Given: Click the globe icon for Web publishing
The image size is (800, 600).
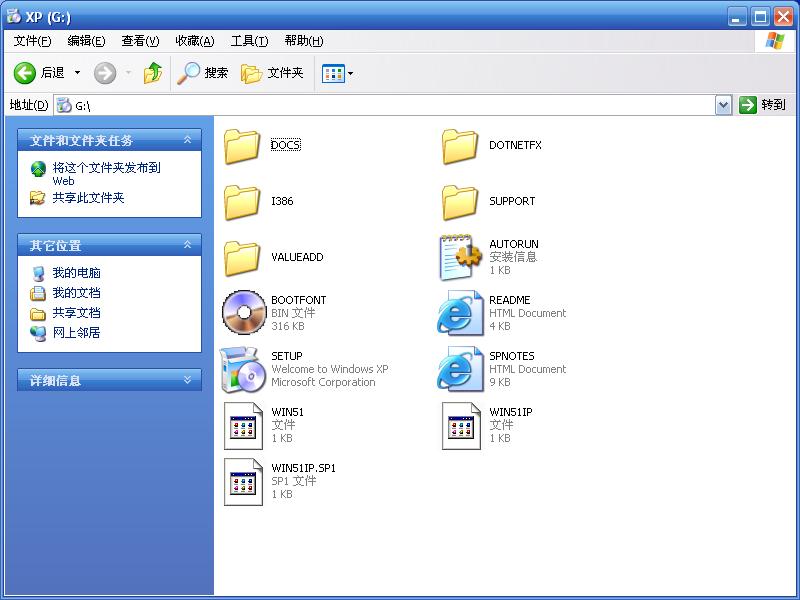Looking at the screenshot, I should click(x=38, y=169).
